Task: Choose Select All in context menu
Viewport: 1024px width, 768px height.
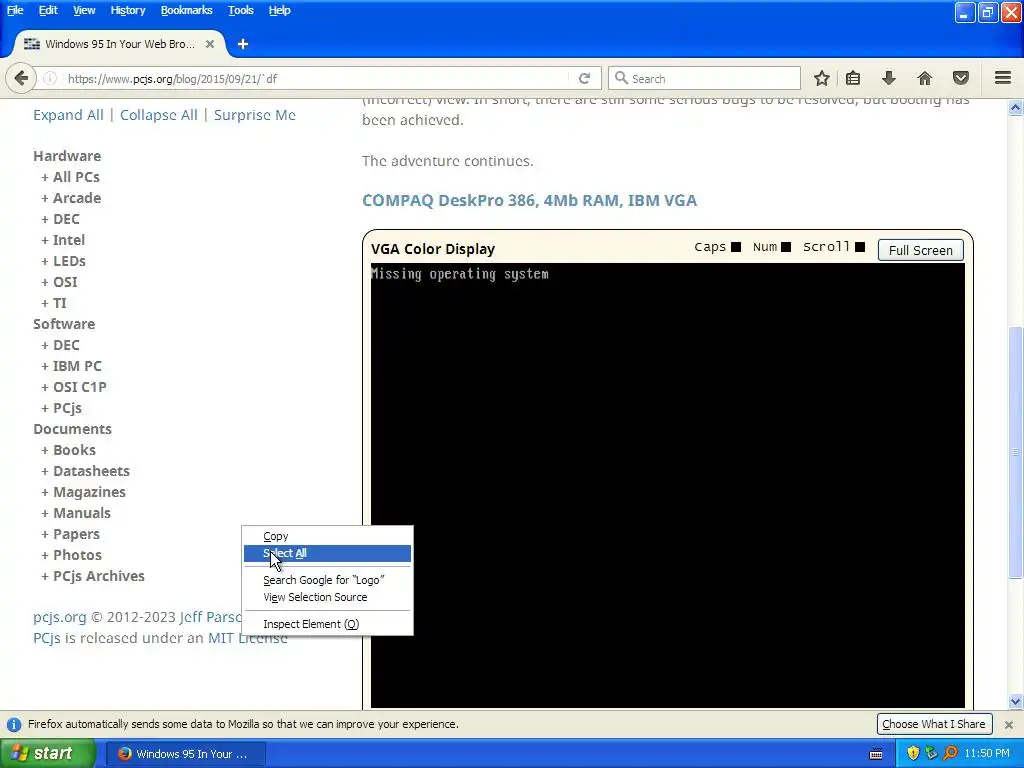Action: 327,553
